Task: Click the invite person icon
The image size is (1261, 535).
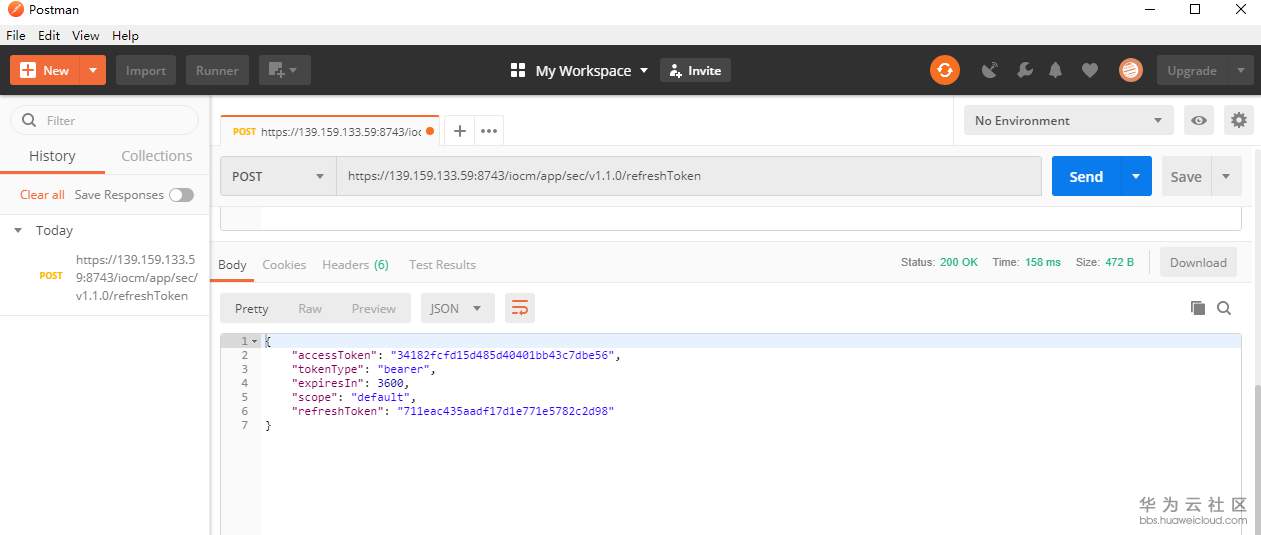Action: (676, 71)
